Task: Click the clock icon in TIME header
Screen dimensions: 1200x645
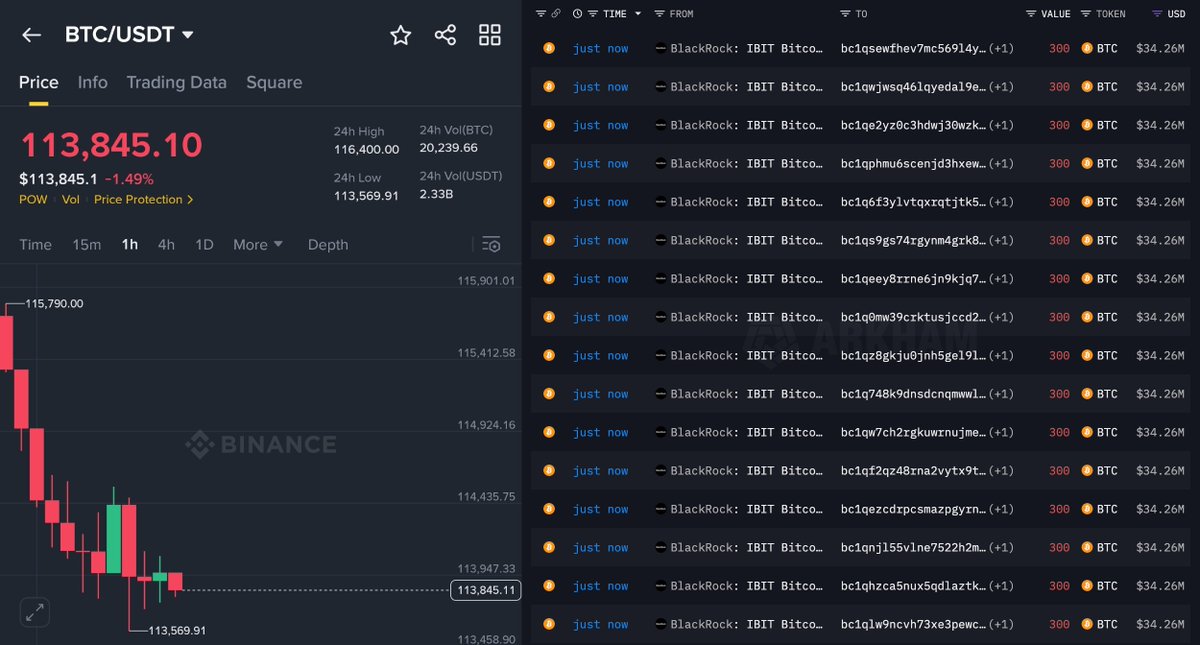Action: (578, 14)
